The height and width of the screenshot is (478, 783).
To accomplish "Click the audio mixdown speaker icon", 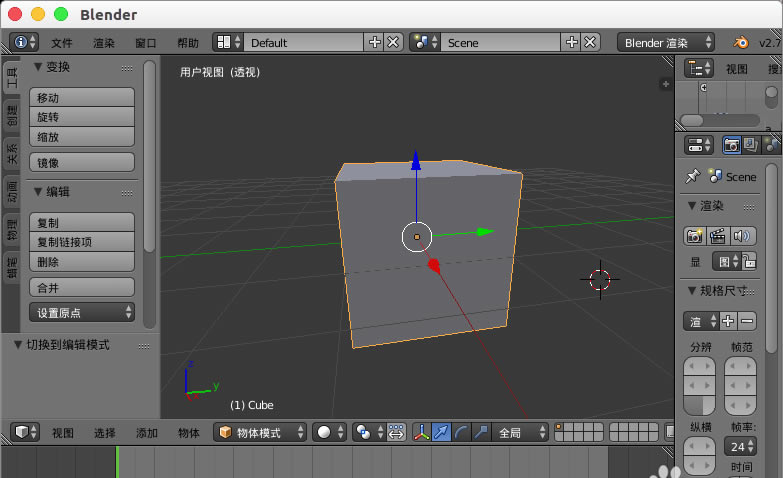I will (742, 236).
